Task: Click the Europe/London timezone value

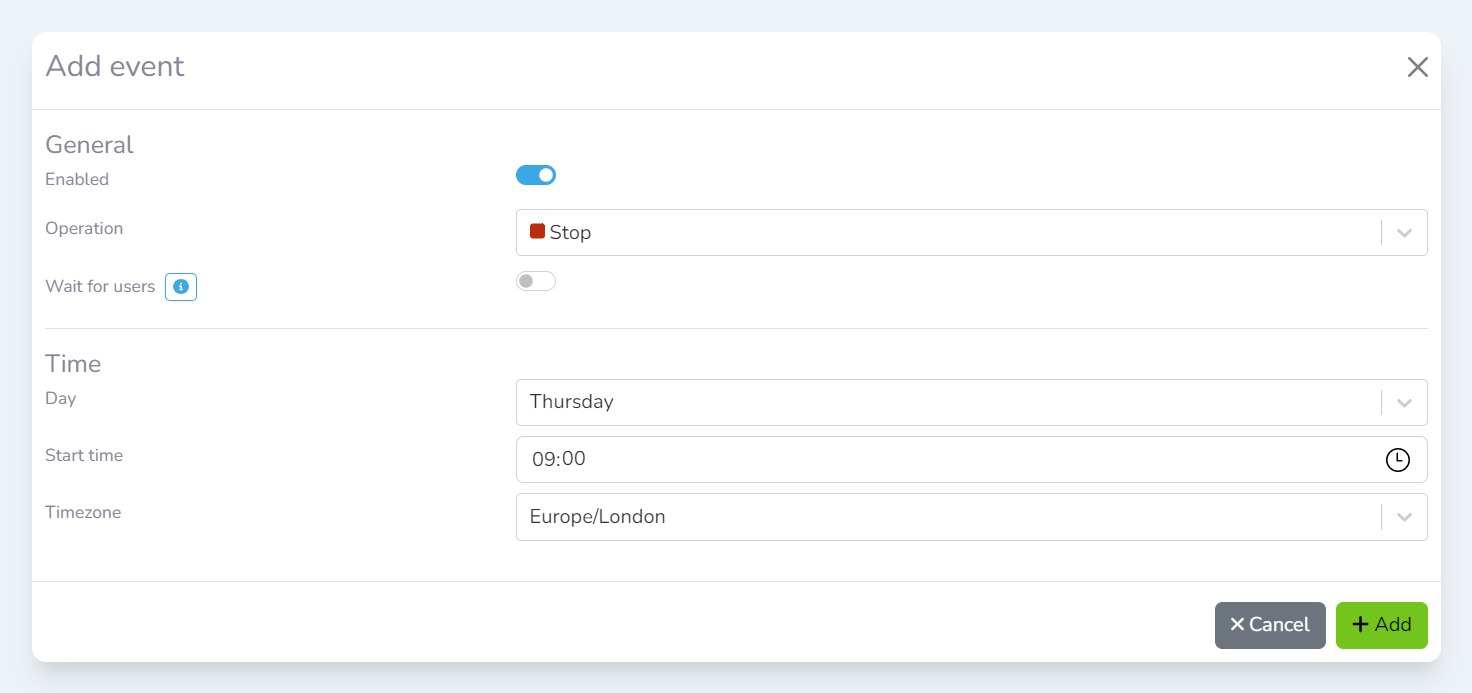Action: (x=598, y=517)
